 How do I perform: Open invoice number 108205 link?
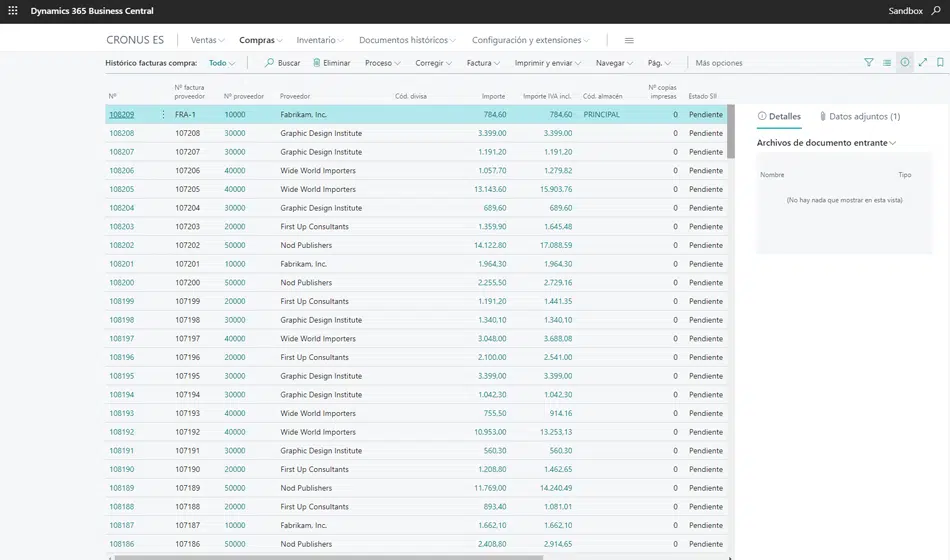pyautogui.click(x=121, y=189)
